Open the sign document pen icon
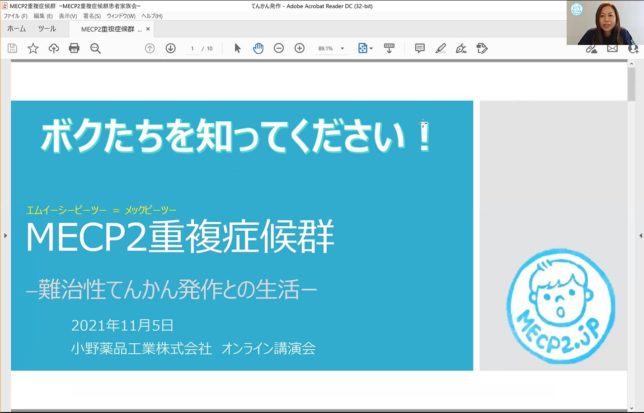Image resolution: width=644 pixels, height=413 pixels. click(461, 48)
